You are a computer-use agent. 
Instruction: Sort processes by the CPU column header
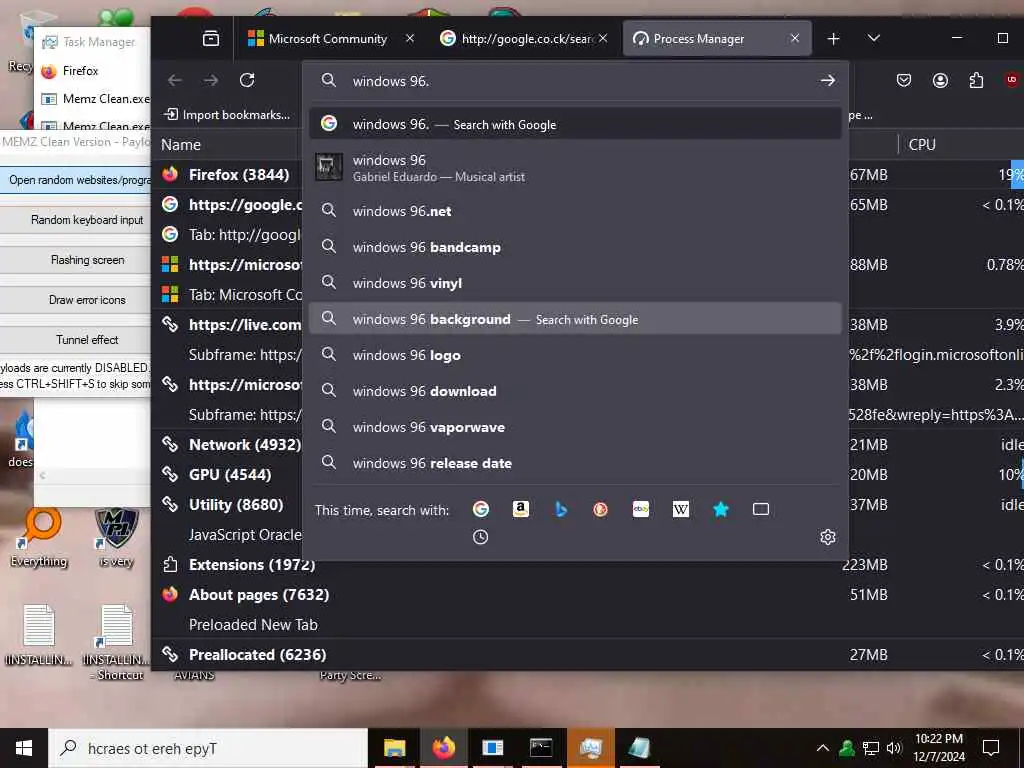tap(922, 144)
